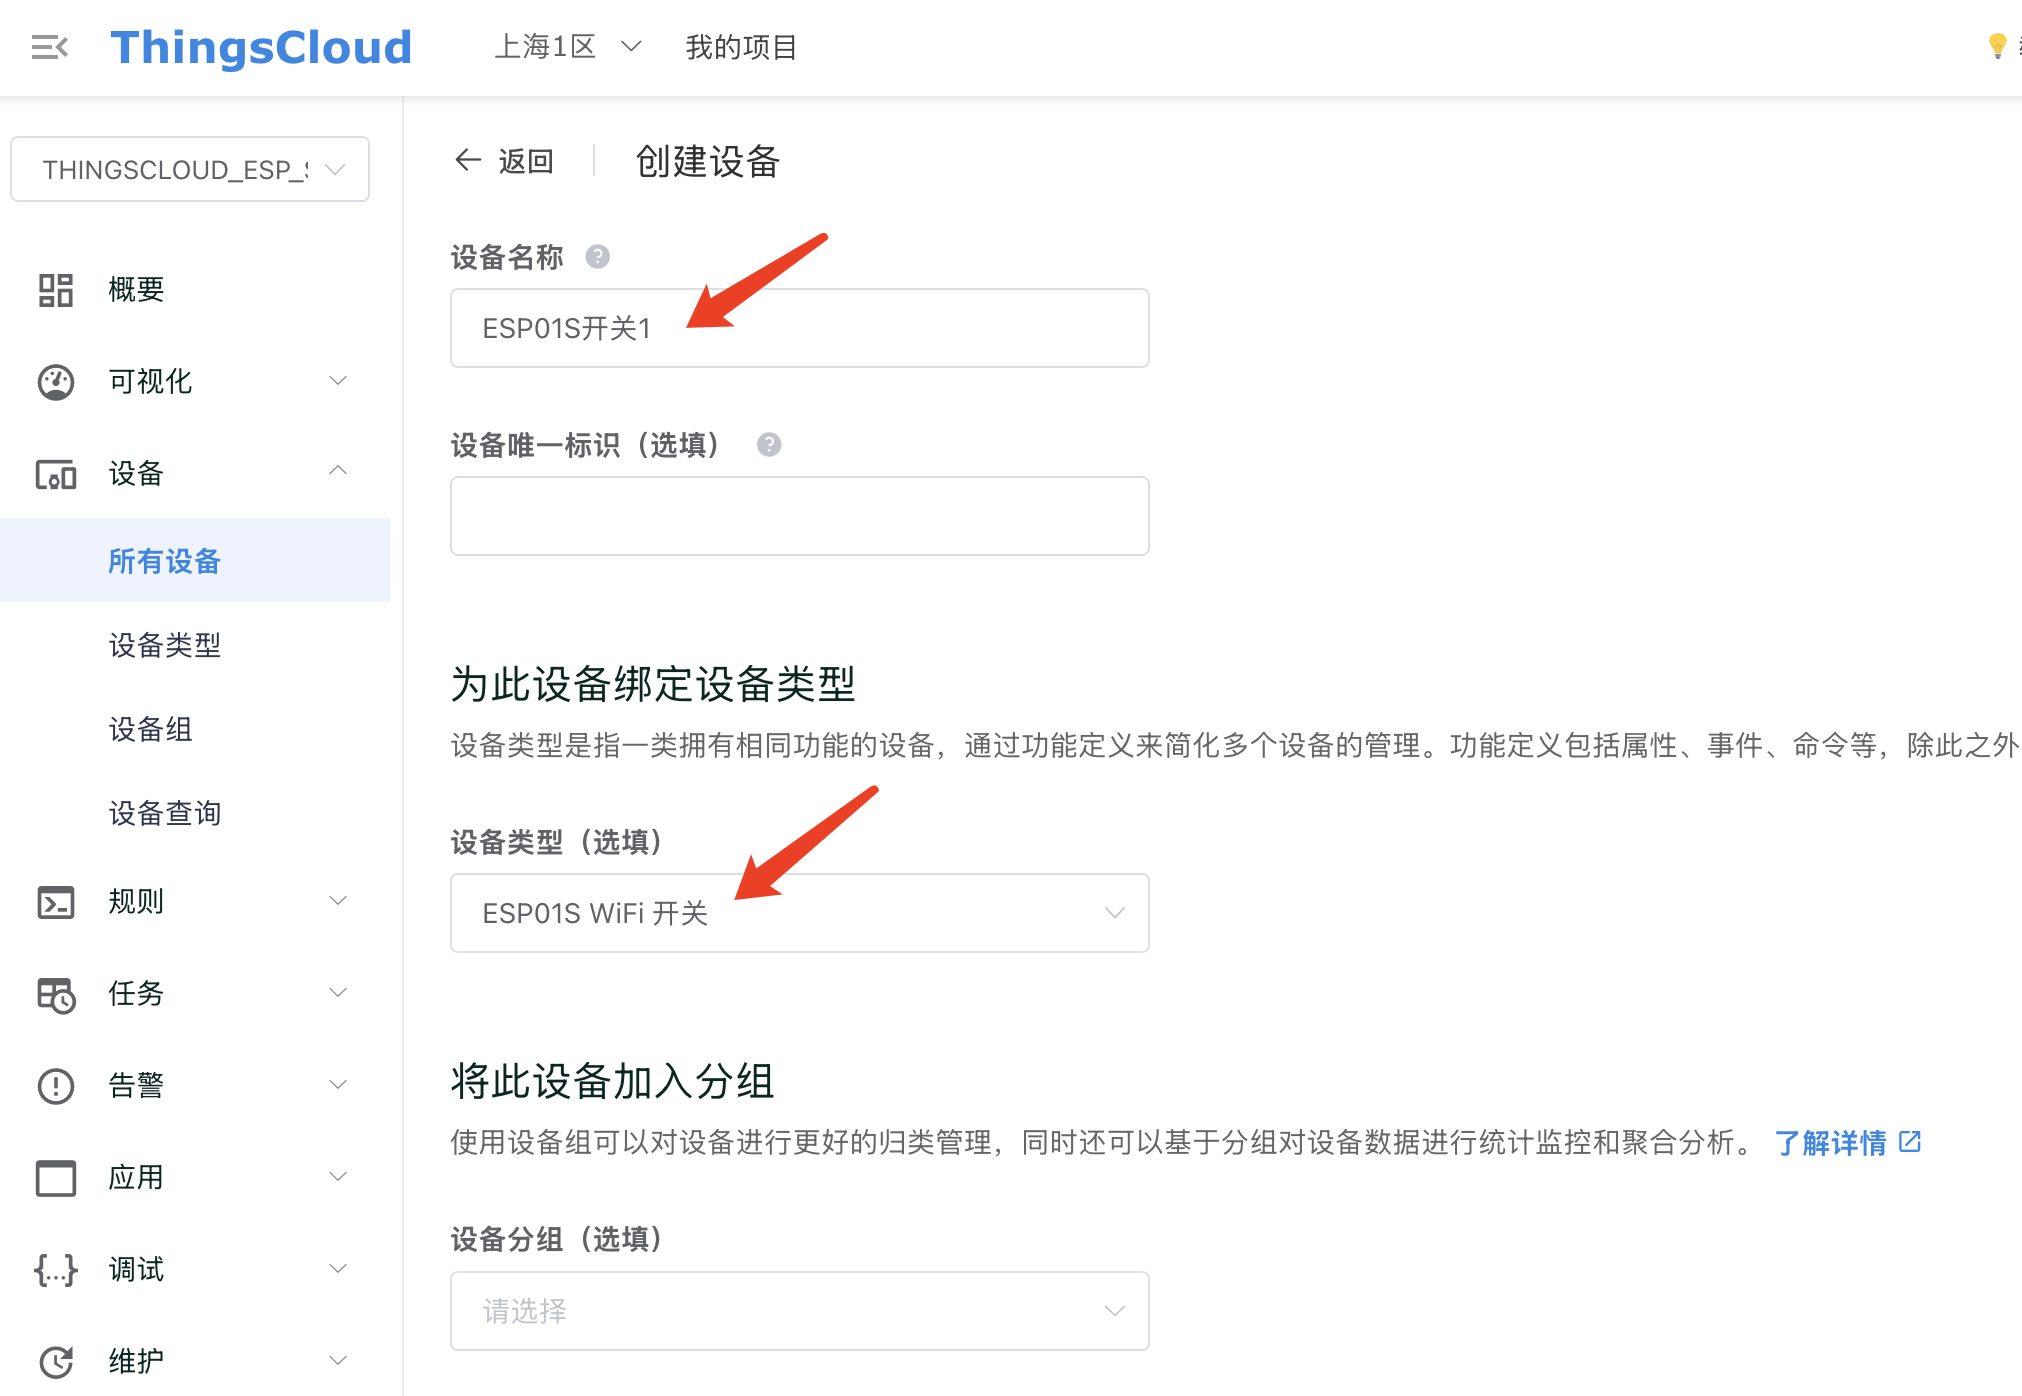Screen dimensions: 2022x1396
Task: Open the THINGSCLOUD_ESP project selector
Action: [x=190, y=169]
